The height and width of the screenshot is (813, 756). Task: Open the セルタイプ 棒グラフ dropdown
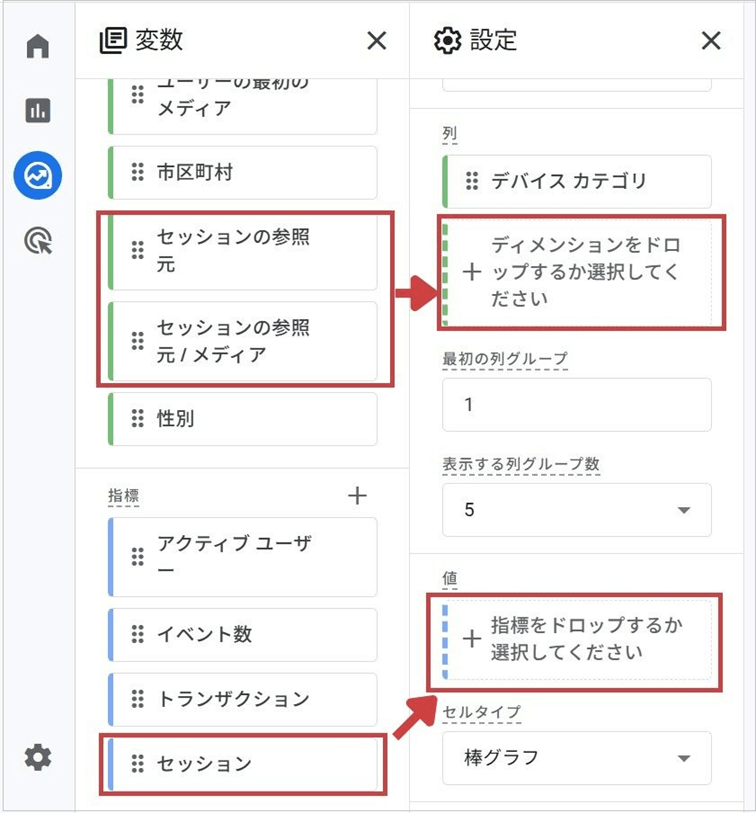pyautogui.click(x=577, y=758)
